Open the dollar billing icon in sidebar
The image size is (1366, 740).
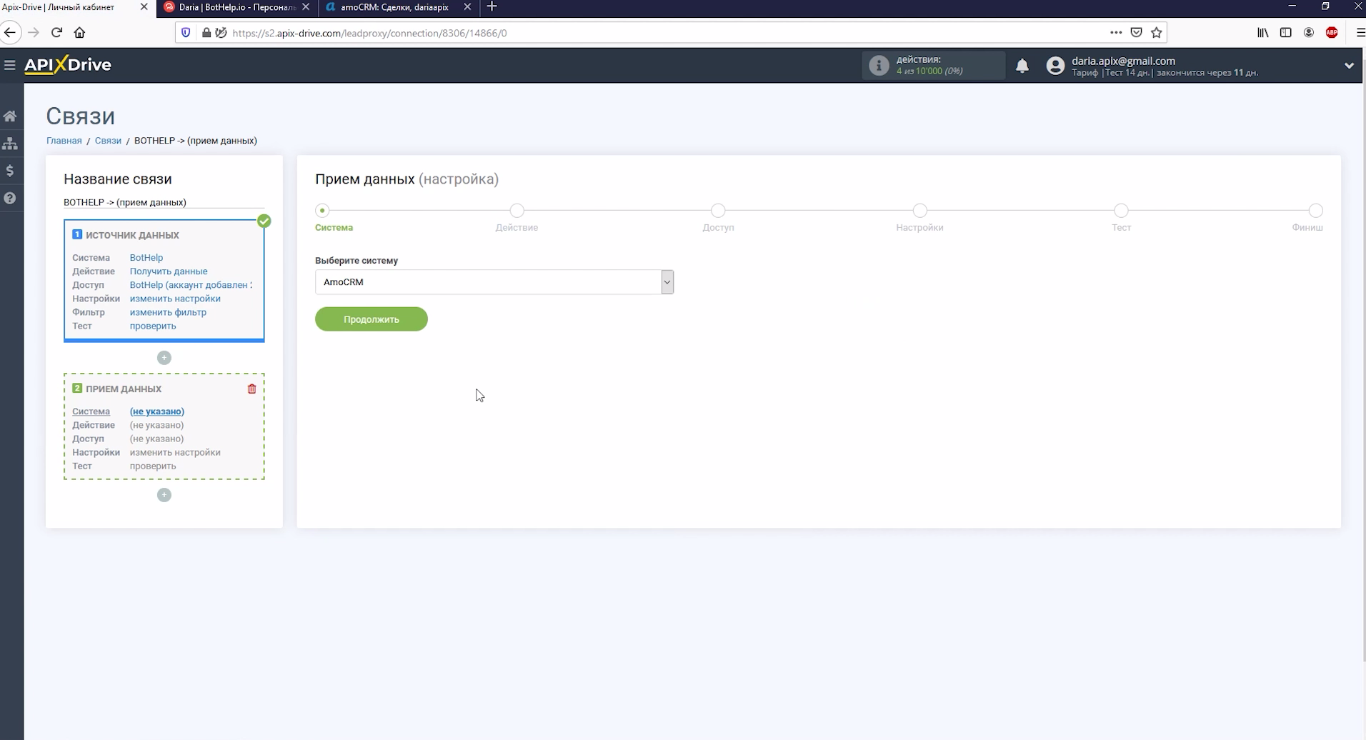[x=10, y=171]
